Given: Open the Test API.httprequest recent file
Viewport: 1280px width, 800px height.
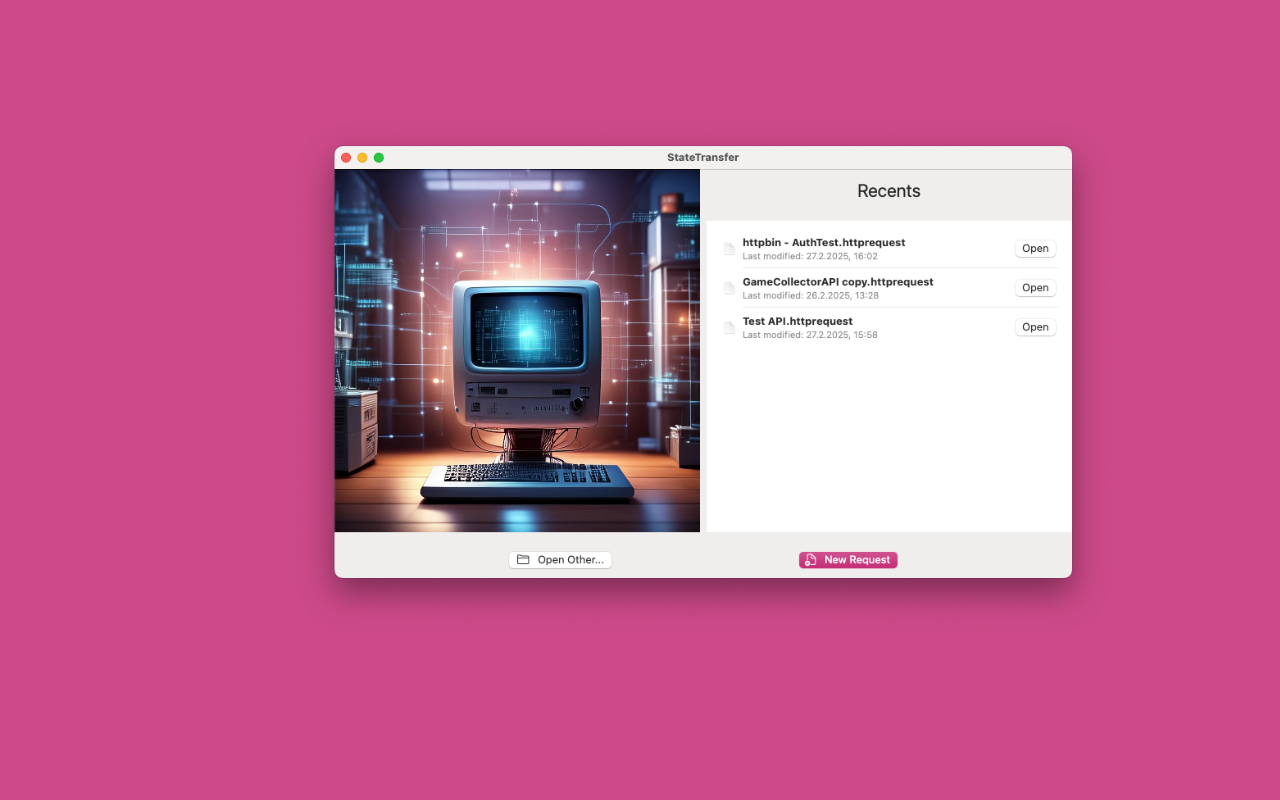Looking at the screenshot, I should point(1035,327).
